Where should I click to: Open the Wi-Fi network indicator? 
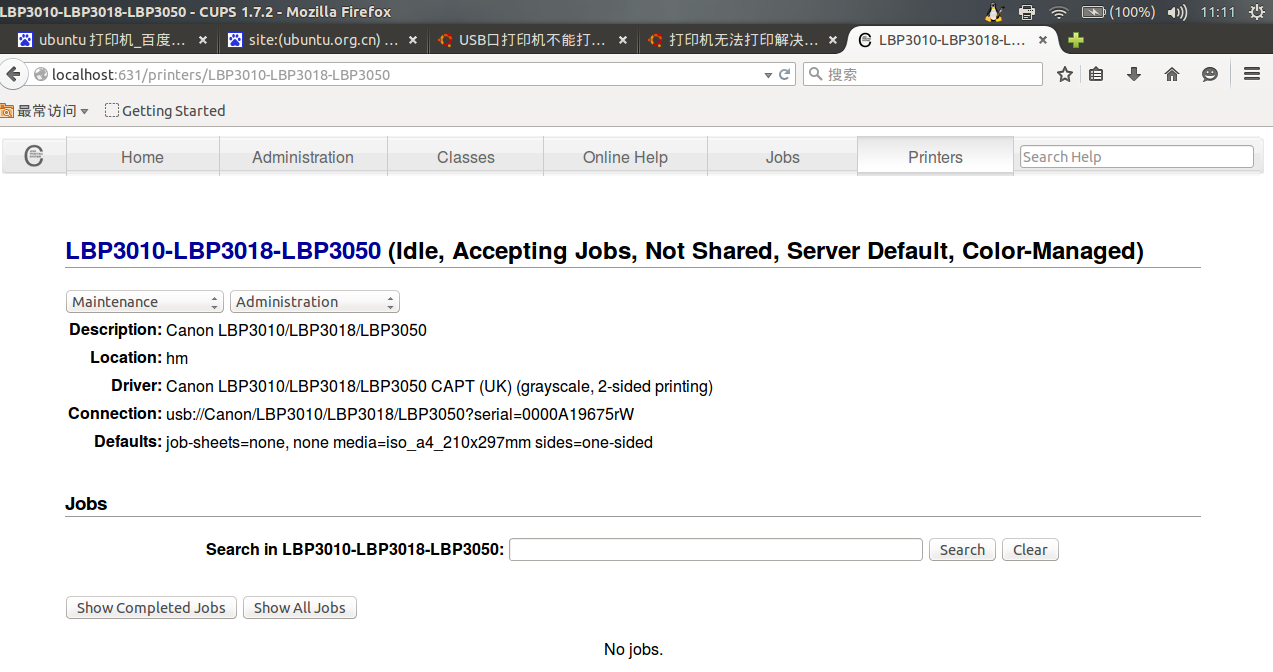tap(1059, 12)
